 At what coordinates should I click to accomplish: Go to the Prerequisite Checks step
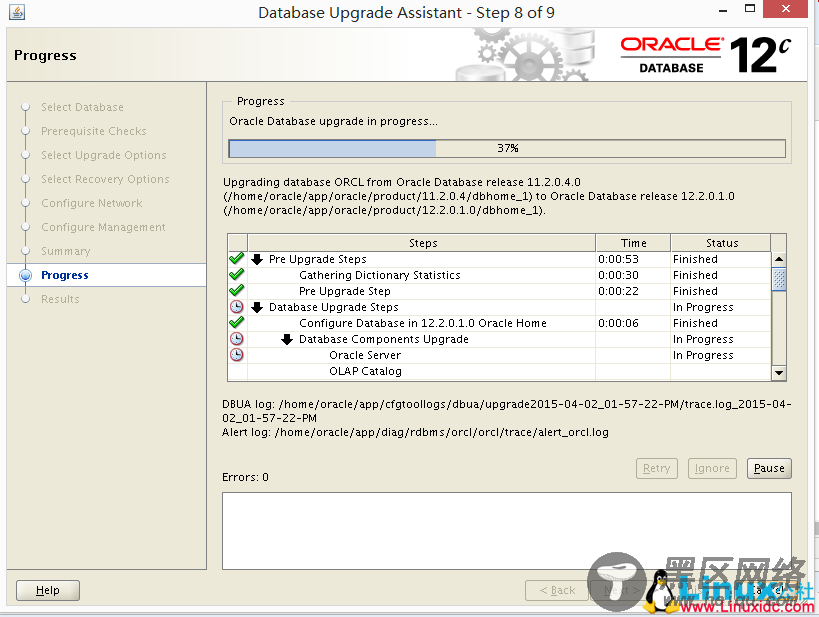click(94, 131)
